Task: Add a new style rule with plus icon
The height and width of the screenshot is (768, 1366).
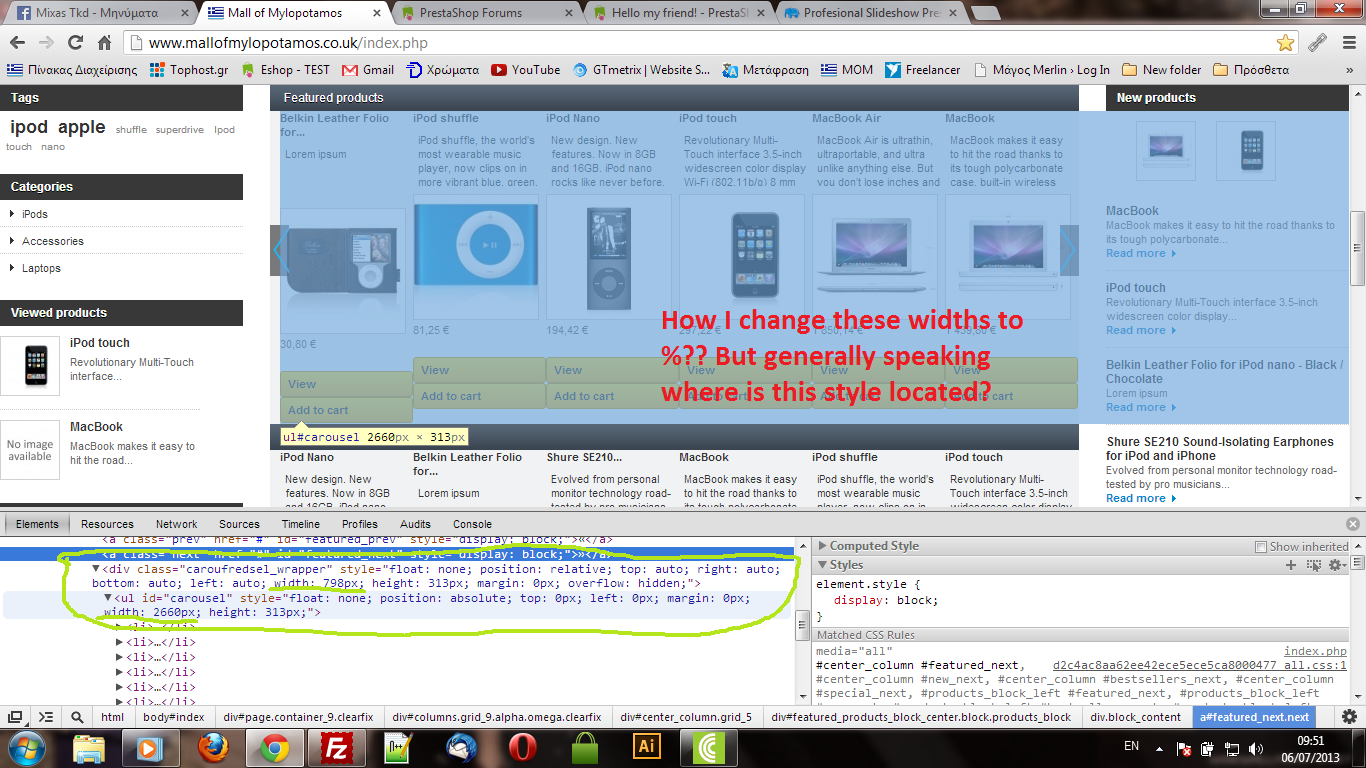Action: point(1291,565)
